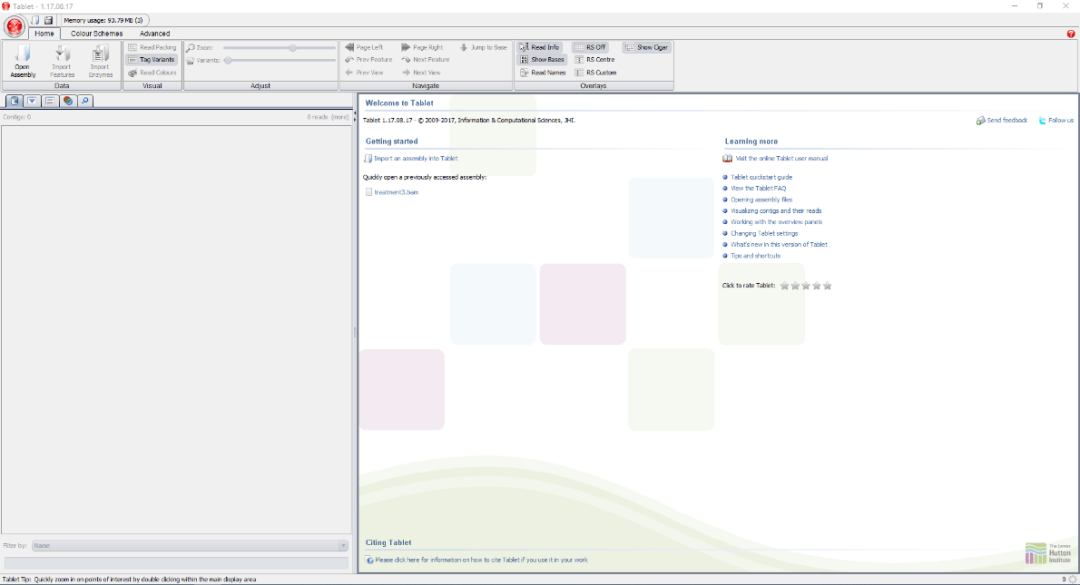Select the magnifier search panel tab icon
Screen dimensions: 1080x585
point(85,101)
